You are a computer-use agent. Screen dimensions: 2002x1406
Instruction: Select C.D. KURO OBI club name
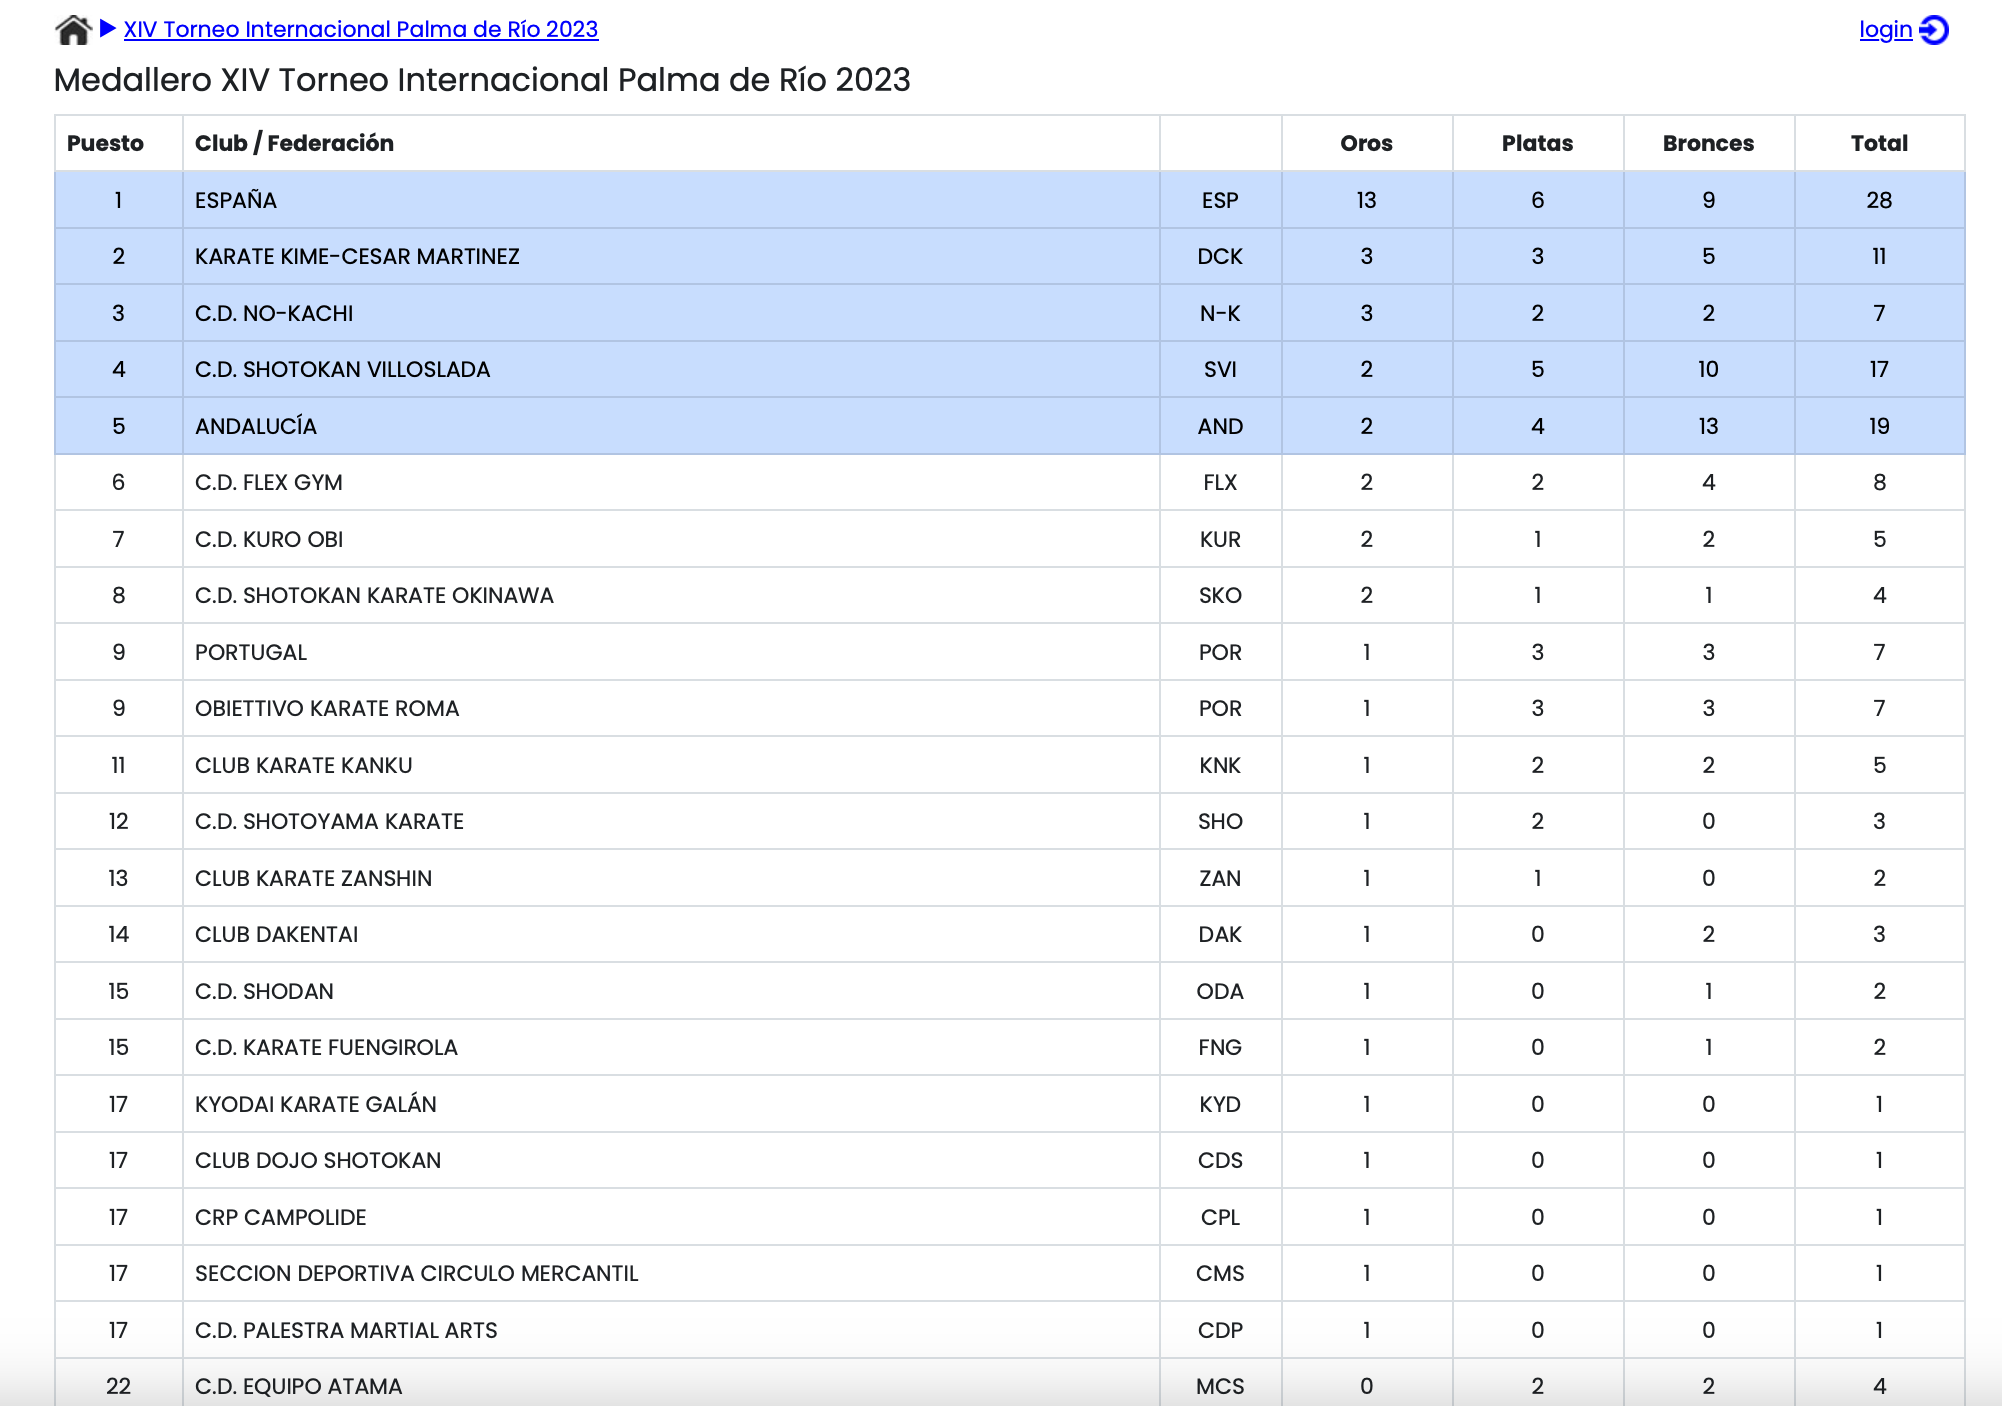point(269,539)
